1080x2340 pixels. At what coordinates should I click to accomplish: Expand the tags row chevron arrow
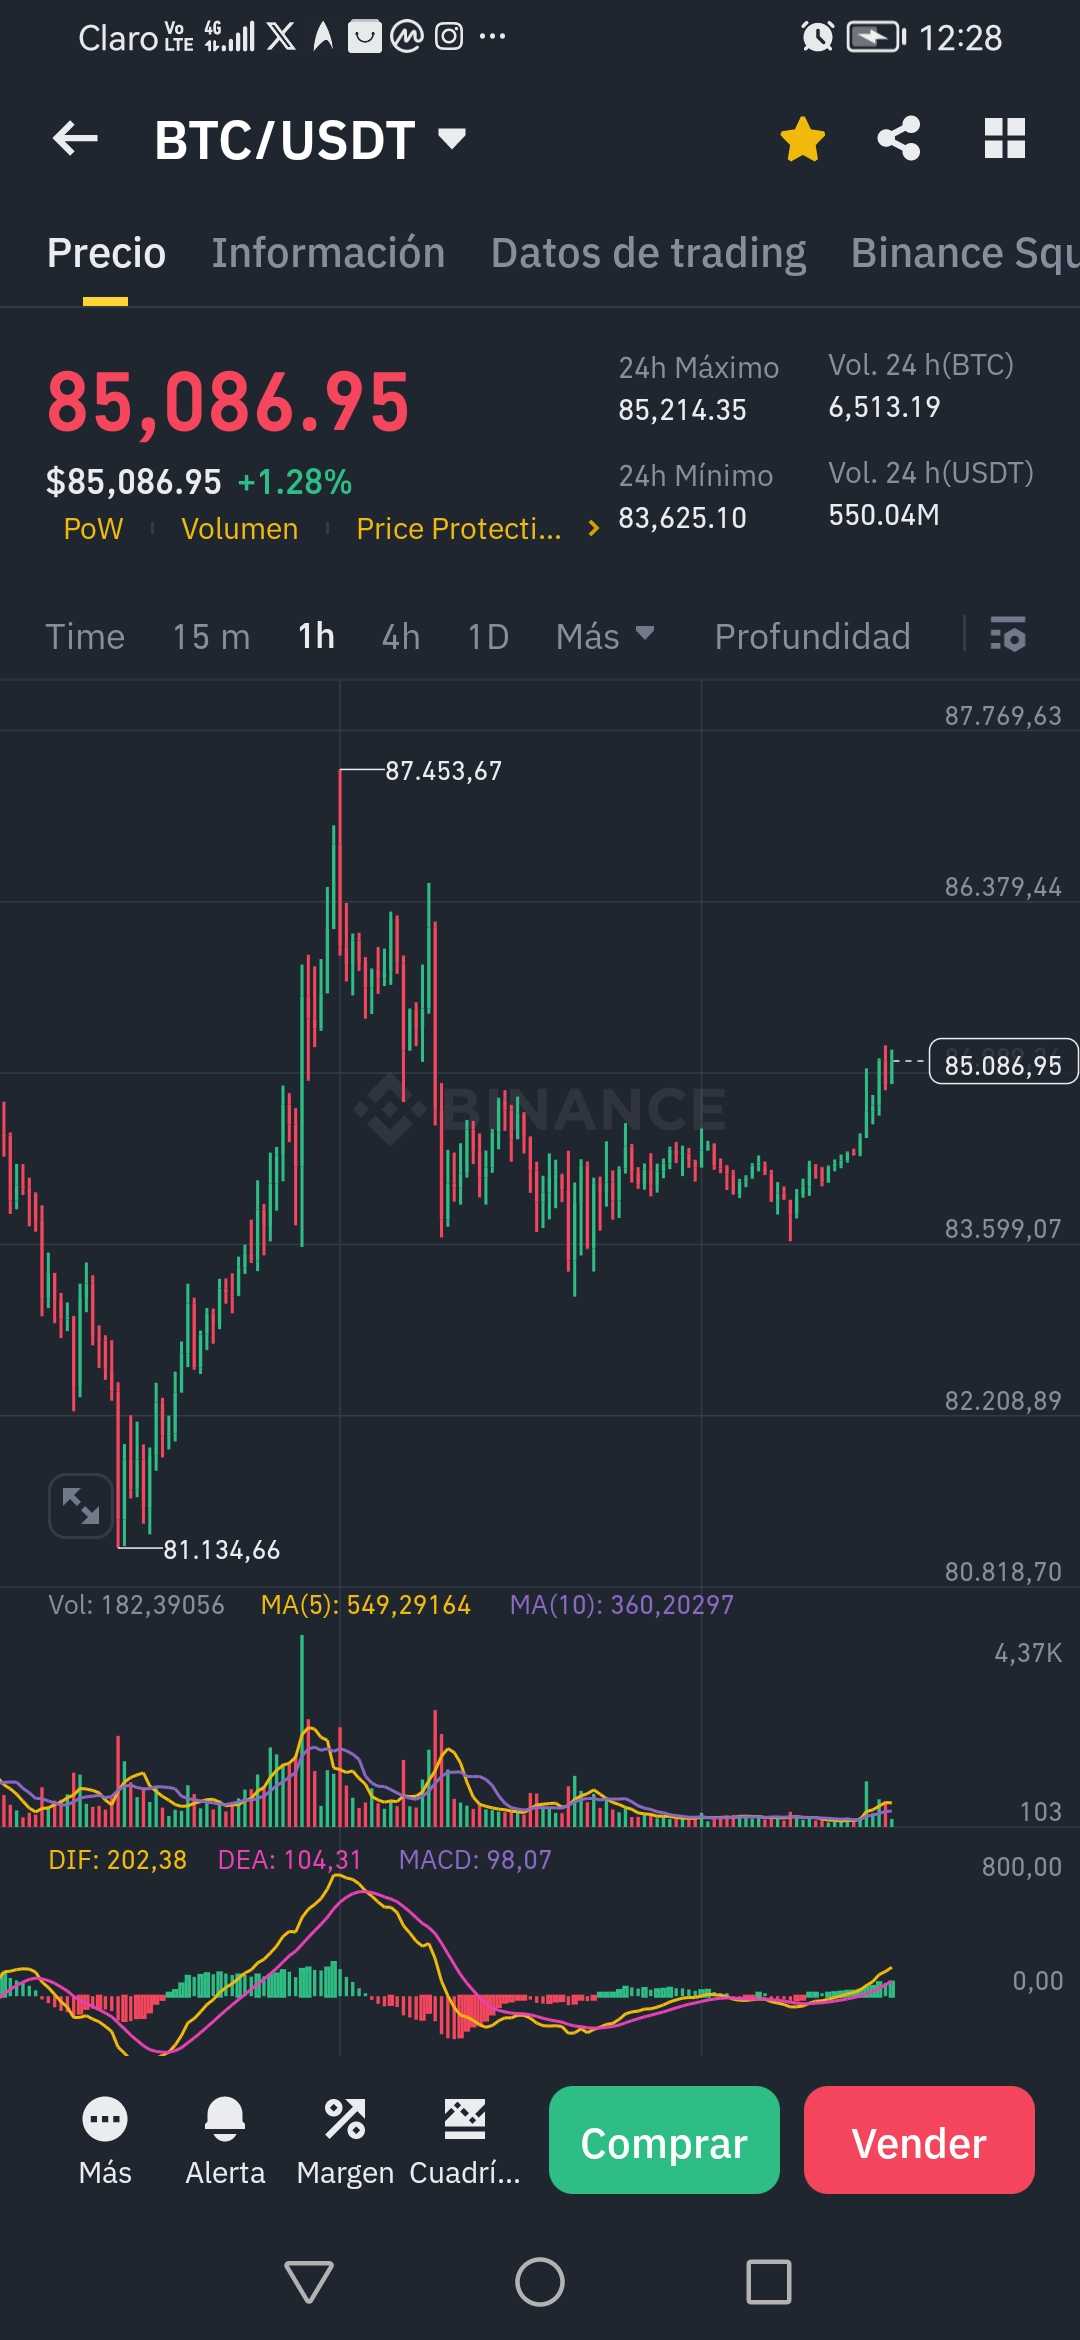594,528
